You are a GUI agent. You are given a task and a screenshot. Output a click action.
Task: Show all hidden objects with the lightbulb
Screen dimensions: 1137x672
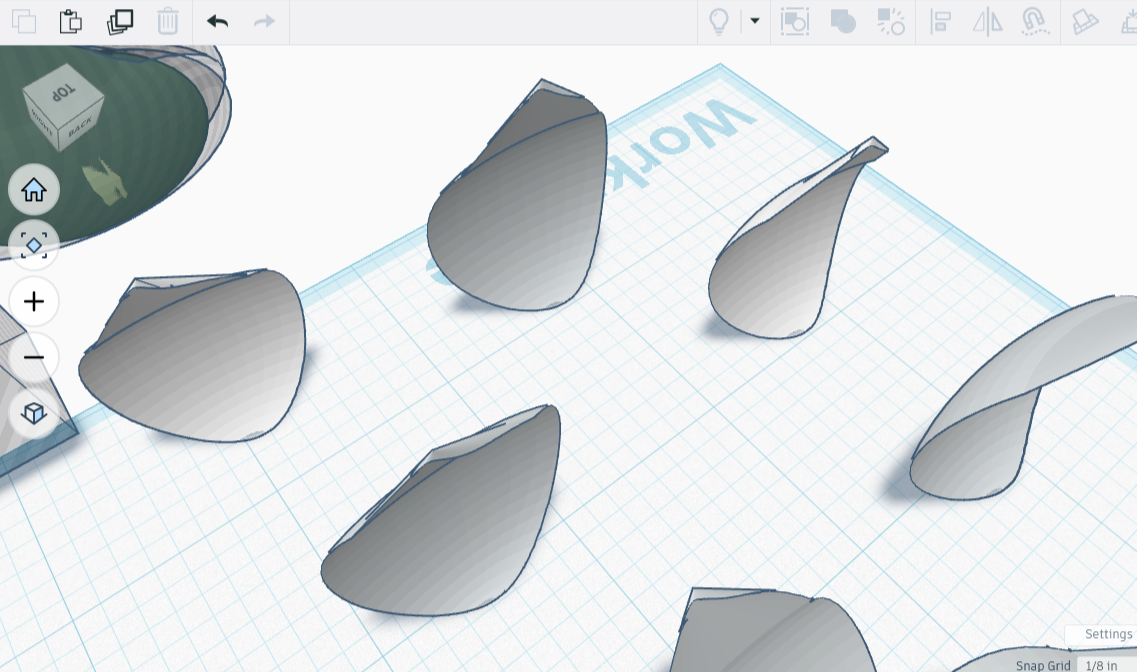[718, 22]
